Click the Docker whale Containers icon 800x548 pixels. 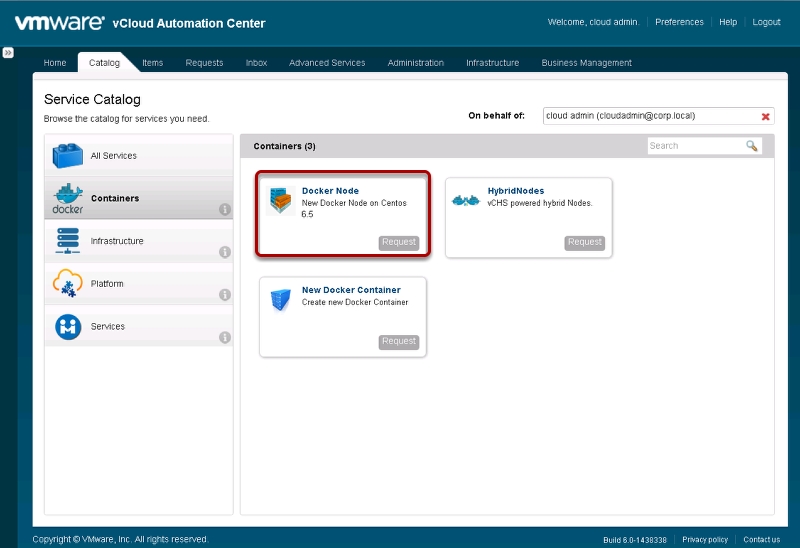(x=67, y=198)
